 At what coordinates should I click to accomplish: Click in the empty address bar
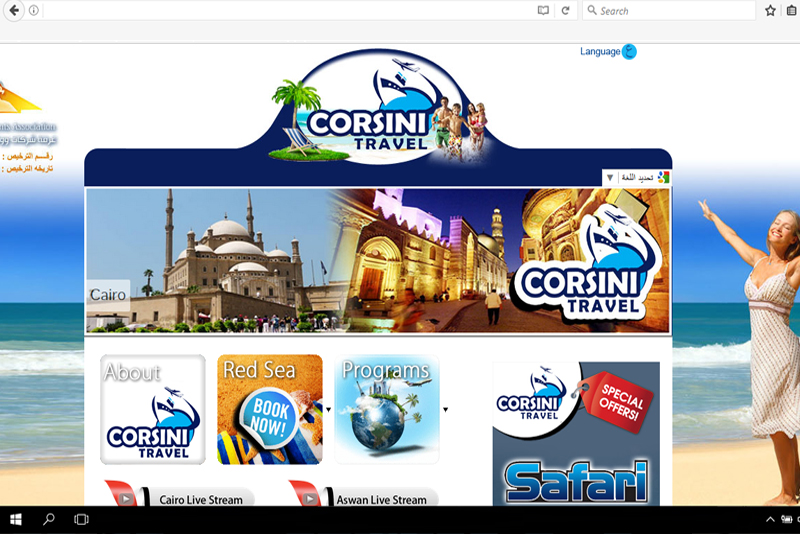pos(288,11)
